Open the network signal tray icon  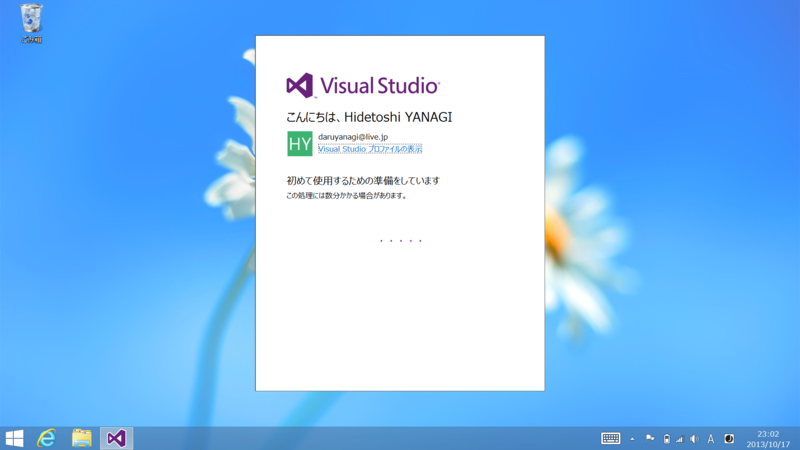(x=680, y=439)
